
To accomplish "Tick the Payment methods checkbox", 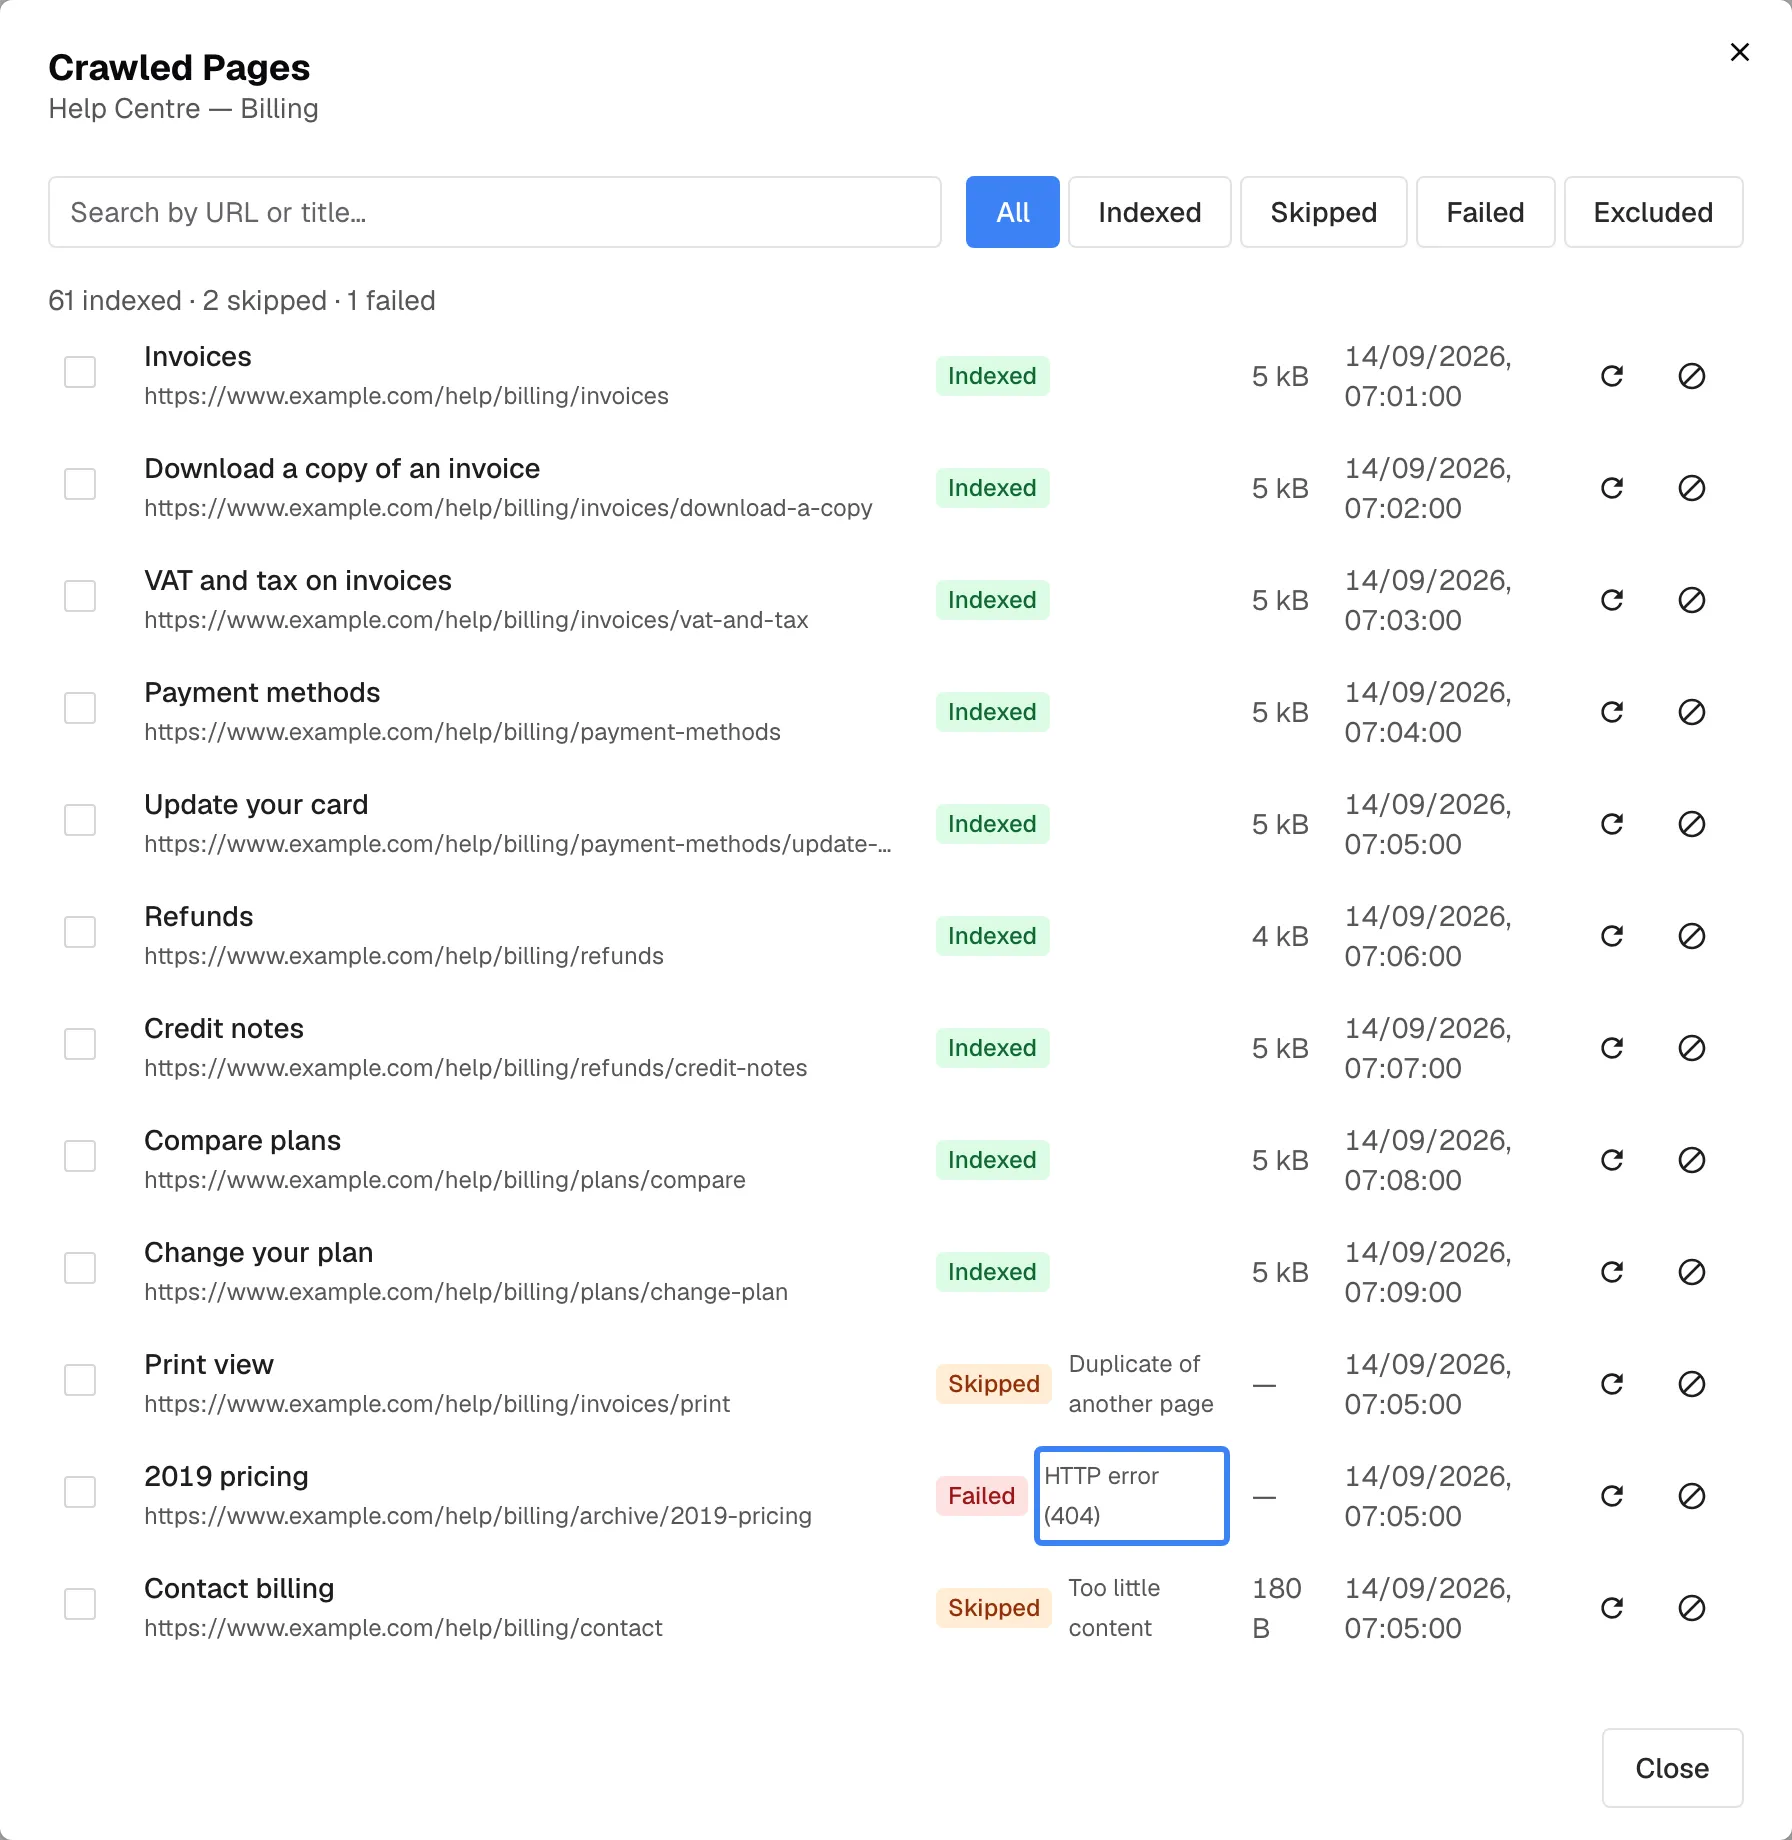I will pos(80,708).
